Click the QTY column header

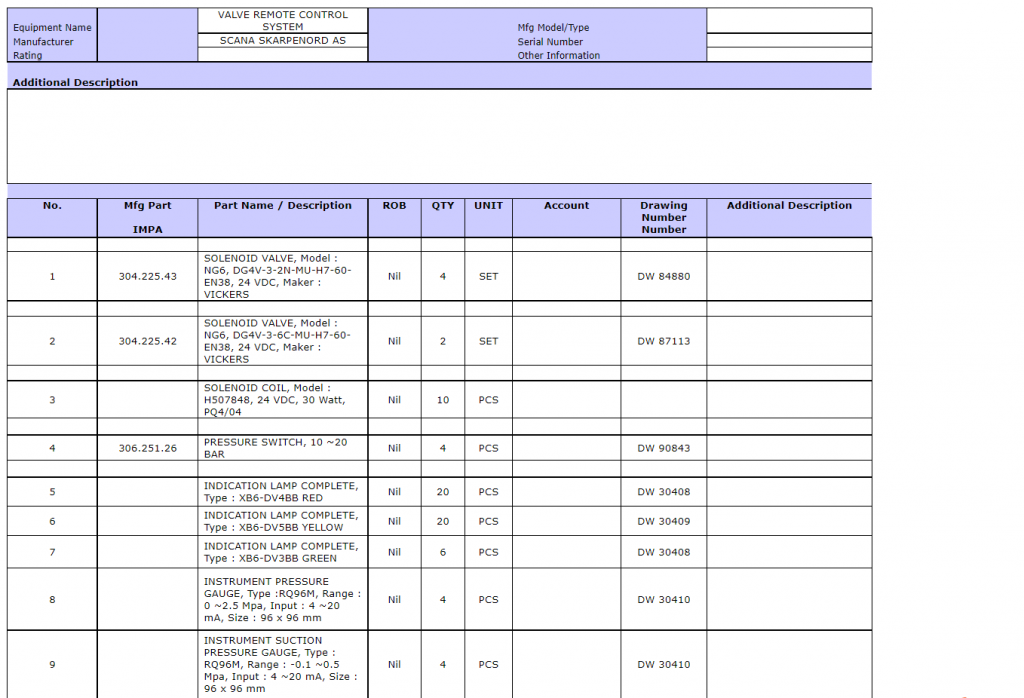point(442,206)
